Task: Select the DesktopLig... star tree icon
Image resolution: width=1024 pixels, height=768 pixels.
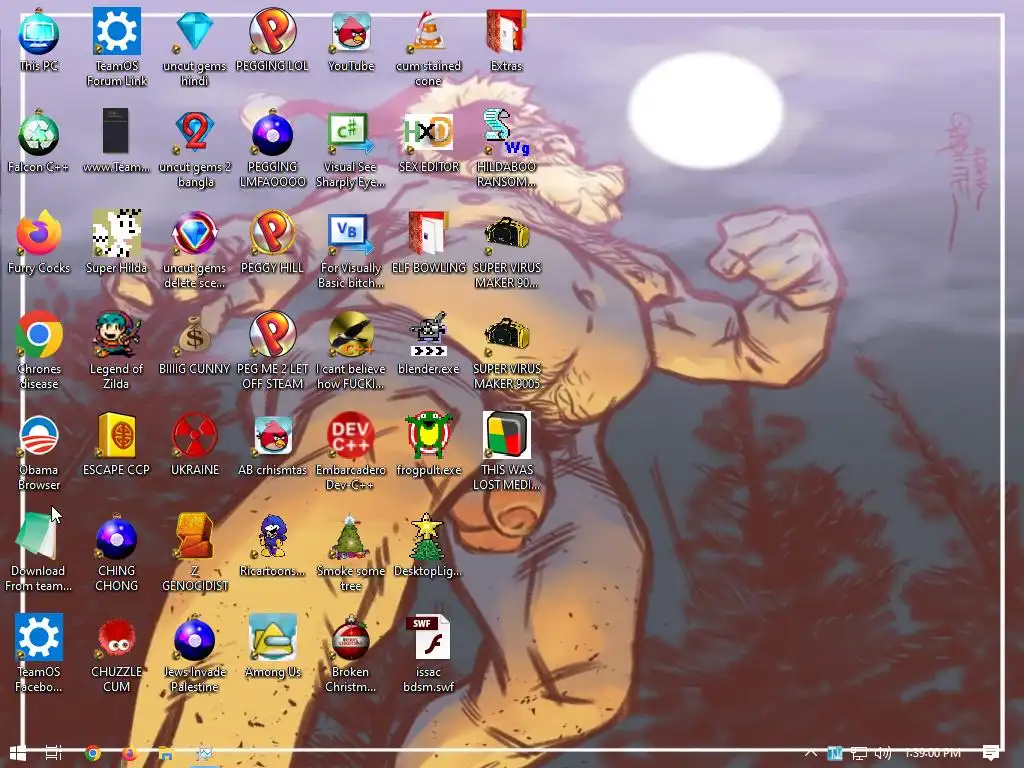Action: point(428,545)
